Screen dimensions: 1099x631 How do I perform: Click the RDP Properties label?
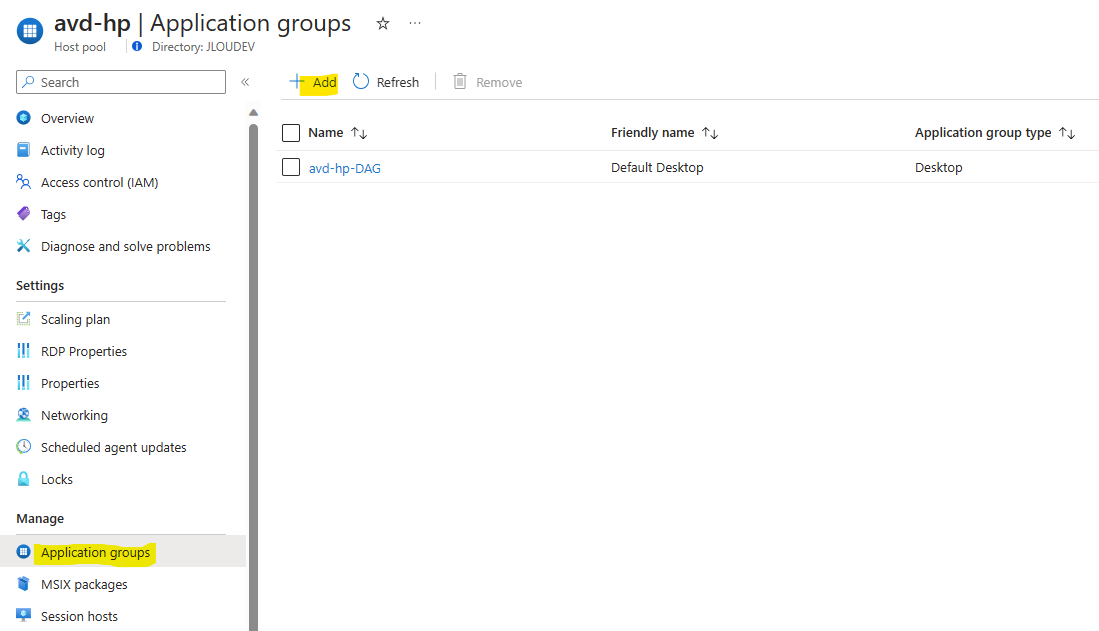84,351
